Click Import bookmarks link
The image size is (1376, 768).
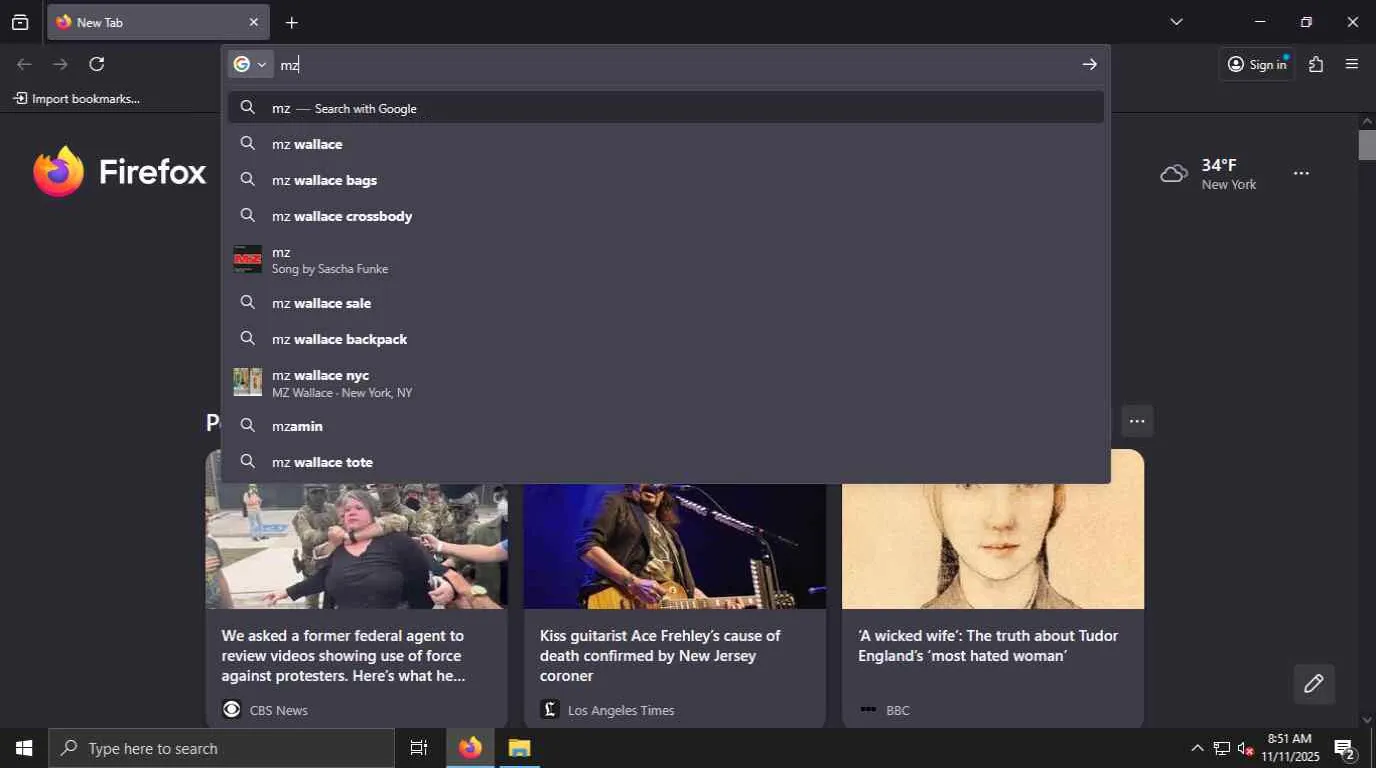pyautogui.click(x=77, y=99)
